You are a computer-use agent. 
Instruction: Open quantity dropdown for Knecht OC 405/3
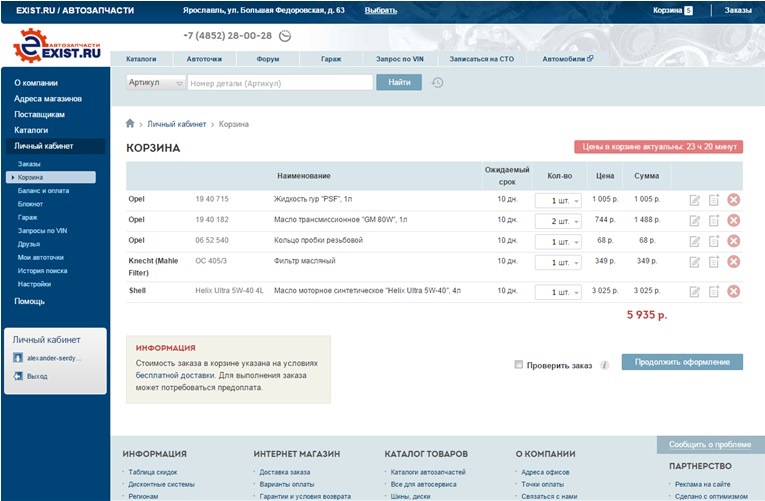tap(558, 262)
